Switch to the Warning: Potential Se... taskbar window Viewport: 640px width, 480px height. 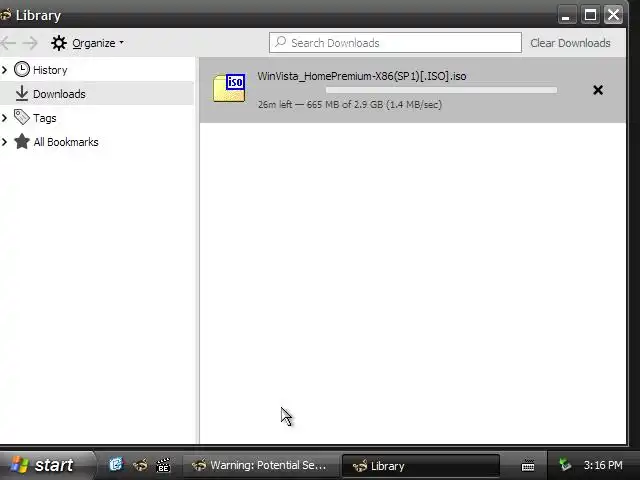[x=260, y=465]
